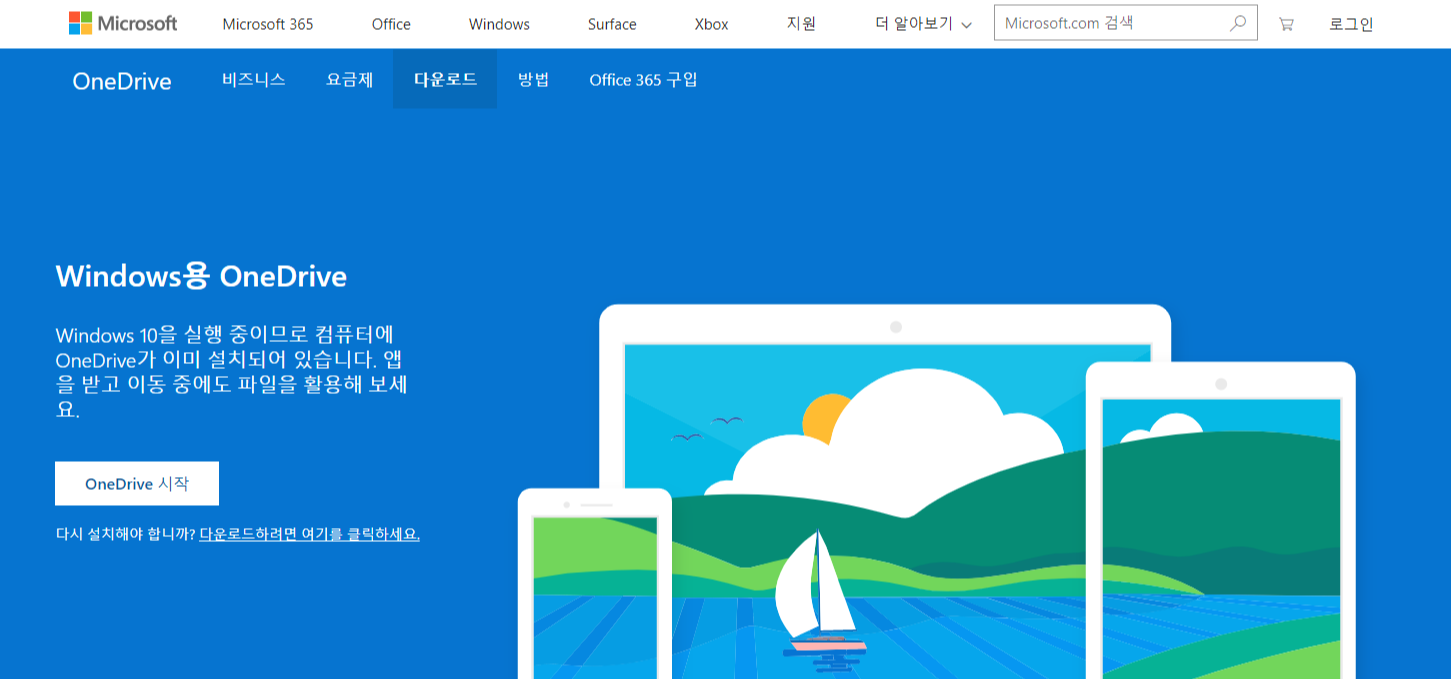Click the search magnifier icon
This screenshot has width=1451, height=679.
click(1238, 23)
